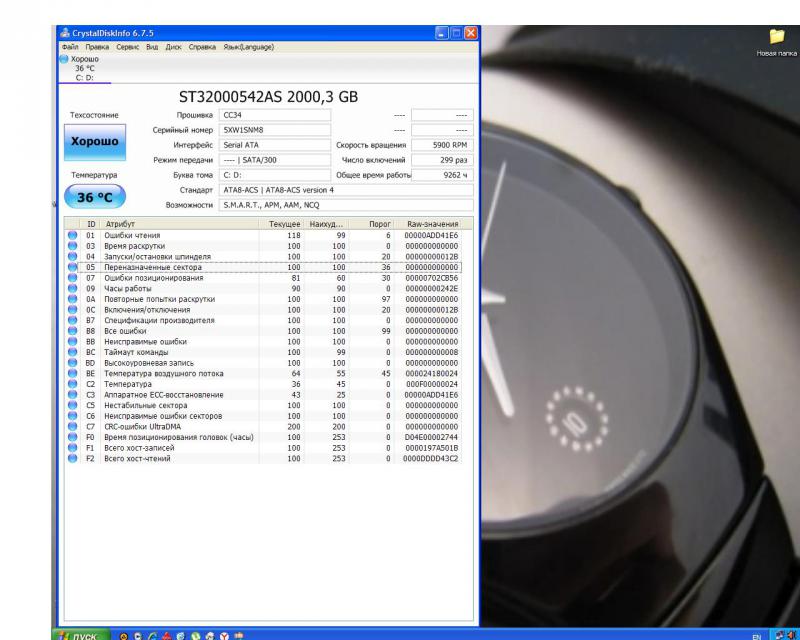Click the status orb for F0 Время позиционирования головок

[x=72, y=437]
